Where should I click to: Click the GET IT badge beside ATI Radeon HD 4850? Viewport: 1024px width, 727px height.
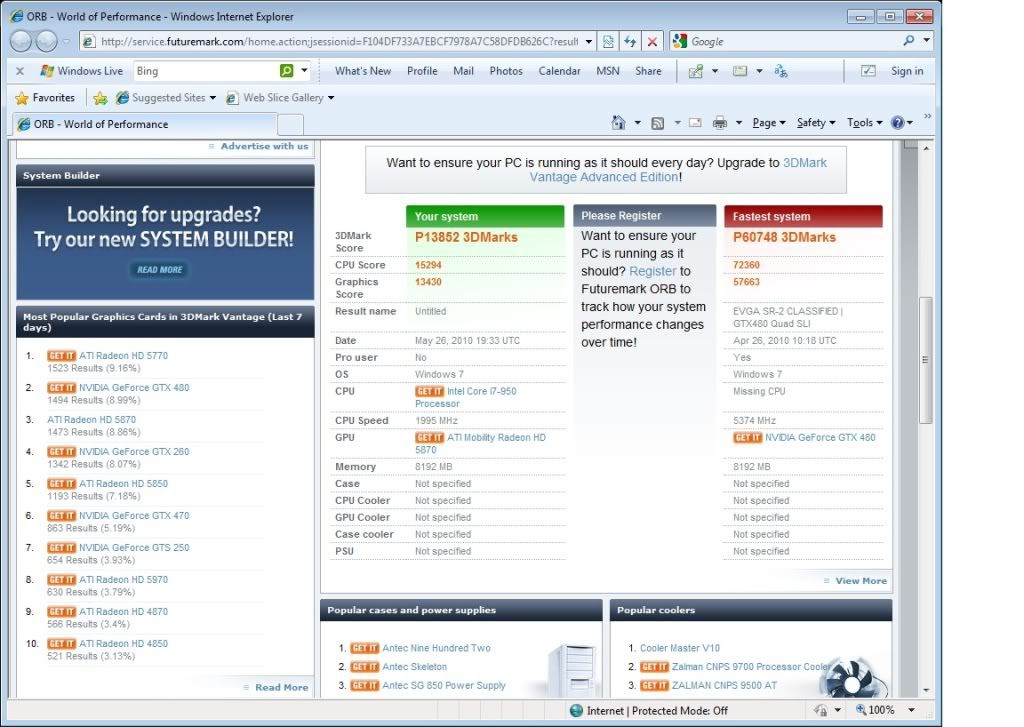61,643
